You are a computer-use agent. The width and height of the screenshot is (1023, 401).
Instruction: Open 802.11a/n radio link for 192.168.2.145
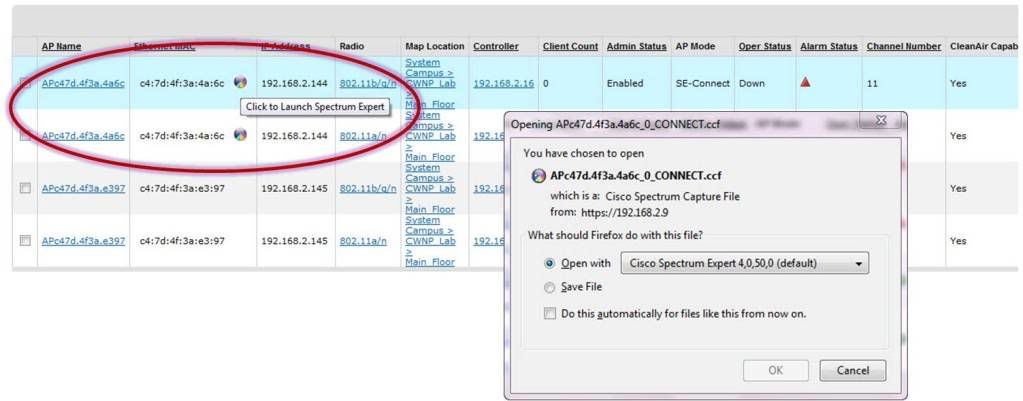pyautogui.click(x=363, y=241)
